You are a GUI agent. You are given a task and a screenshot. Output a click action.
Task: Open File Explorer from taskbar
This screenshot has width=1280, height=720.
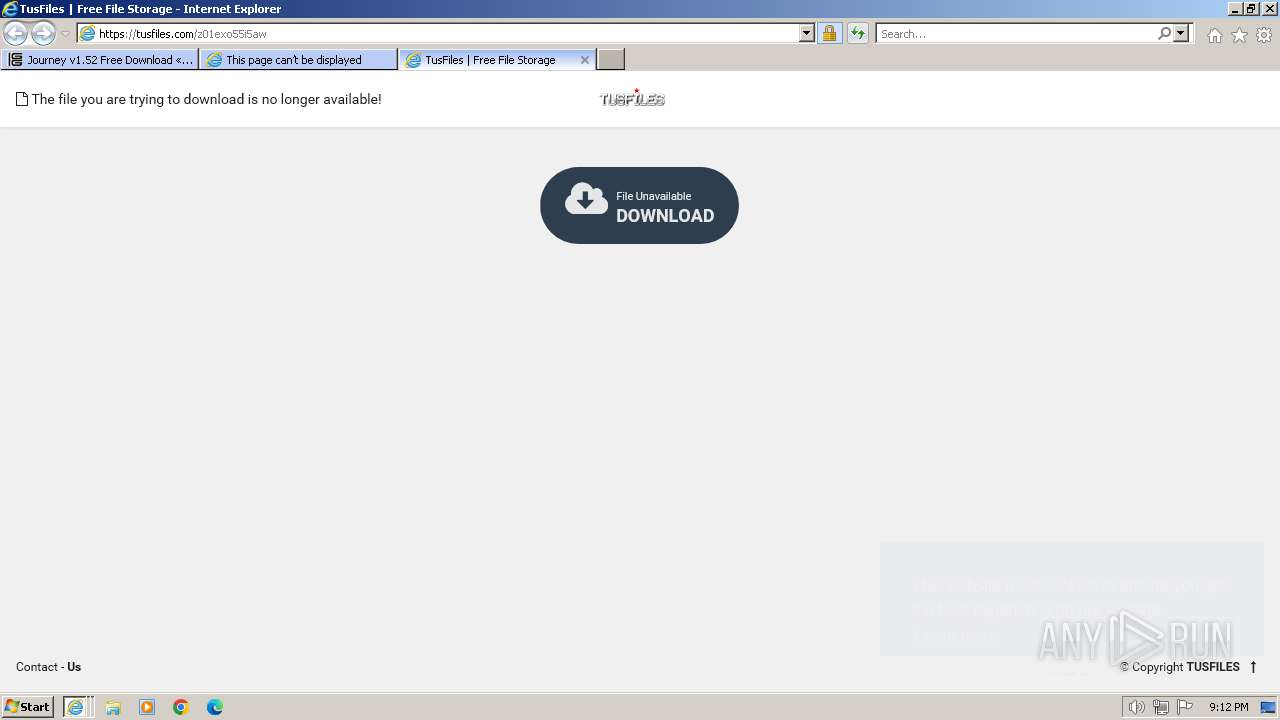(113, 707)
